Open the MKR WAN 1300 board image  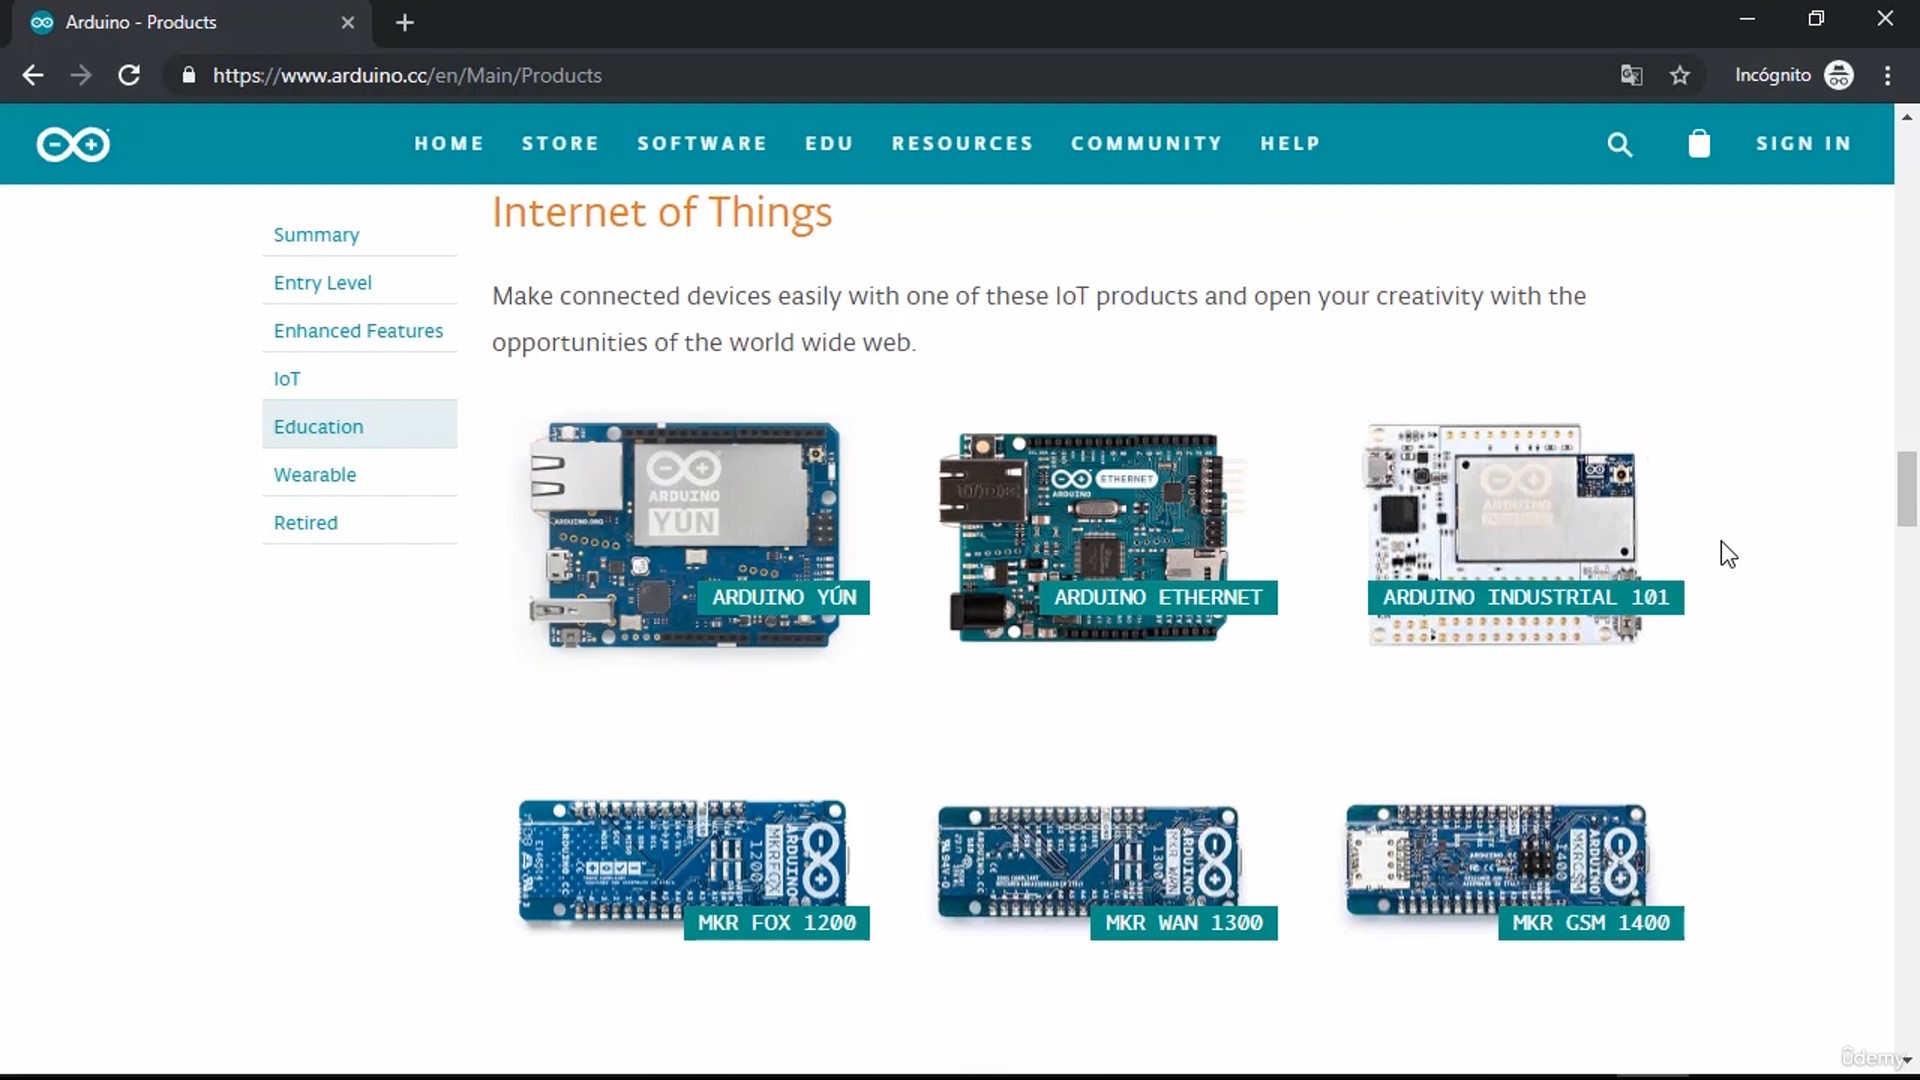1089,862
